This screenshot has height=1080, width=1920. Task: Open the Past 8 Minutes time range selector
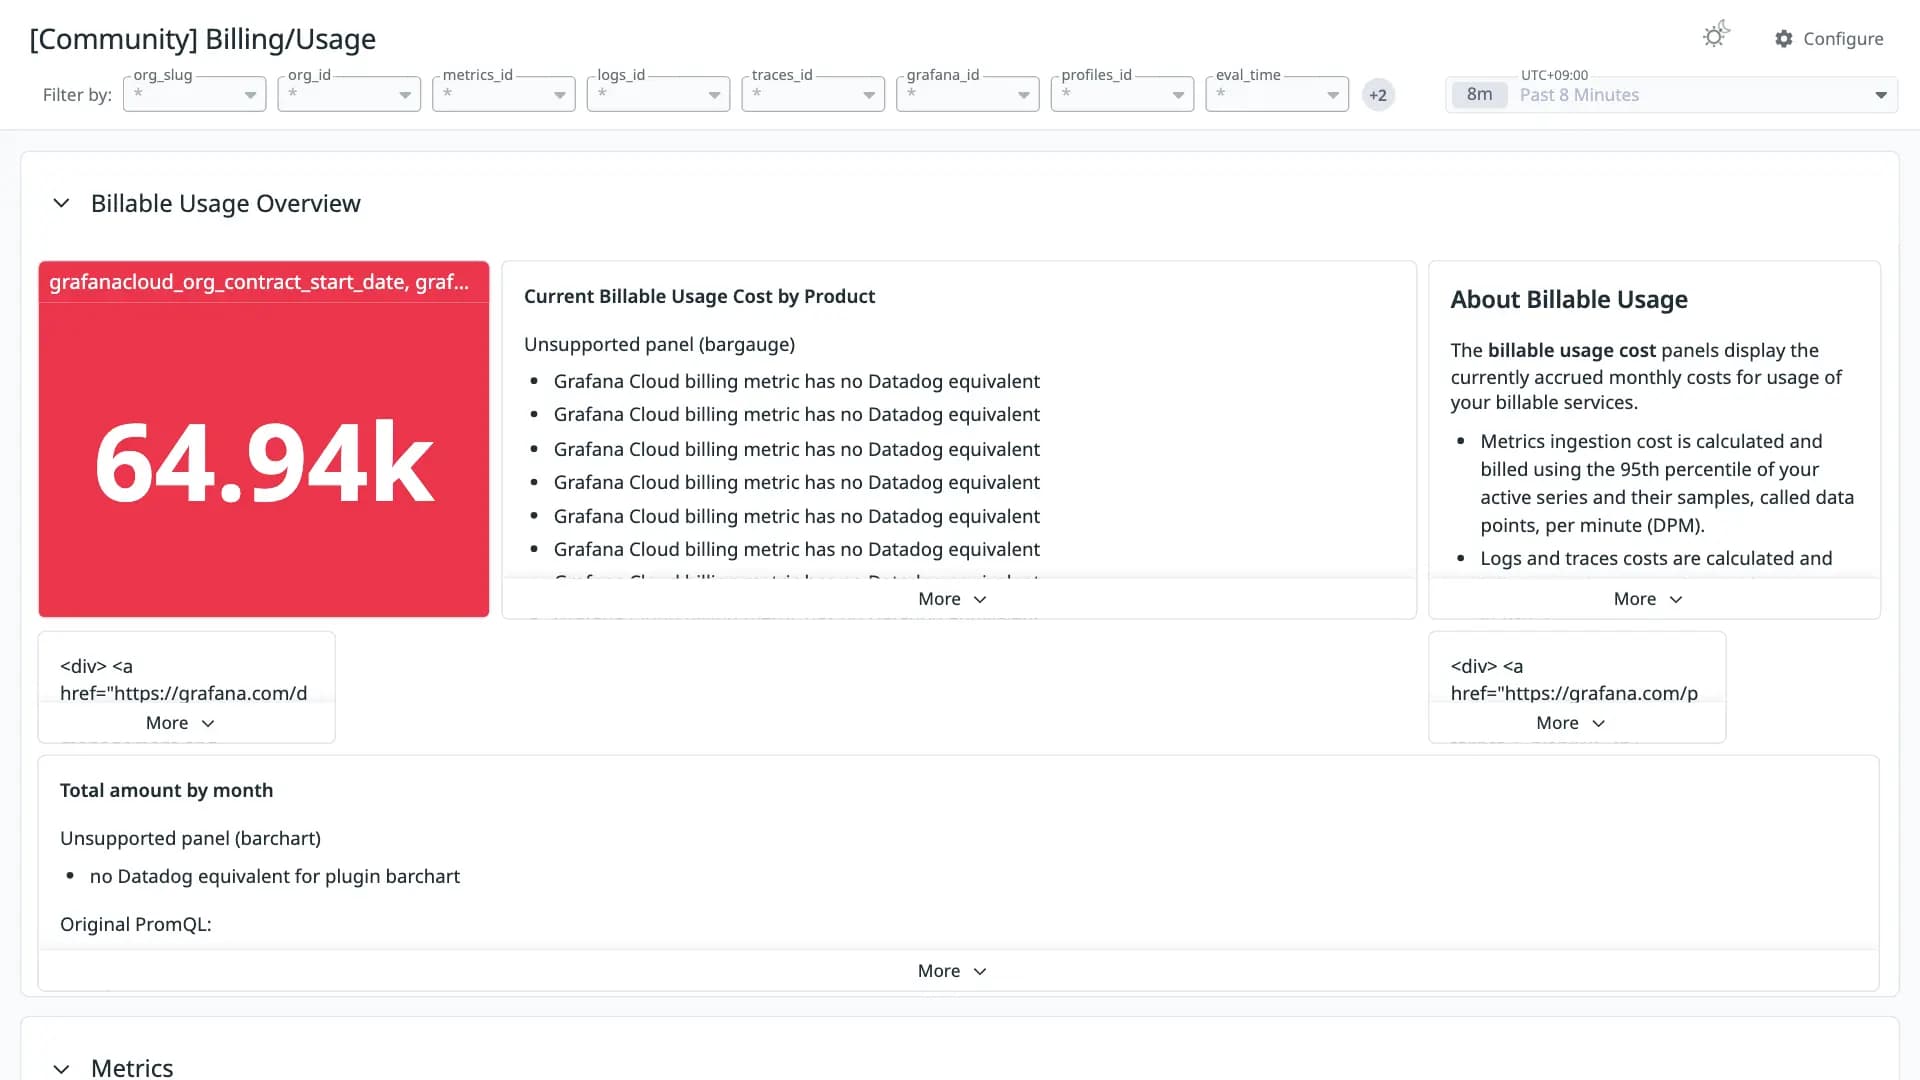(1671, 95)
